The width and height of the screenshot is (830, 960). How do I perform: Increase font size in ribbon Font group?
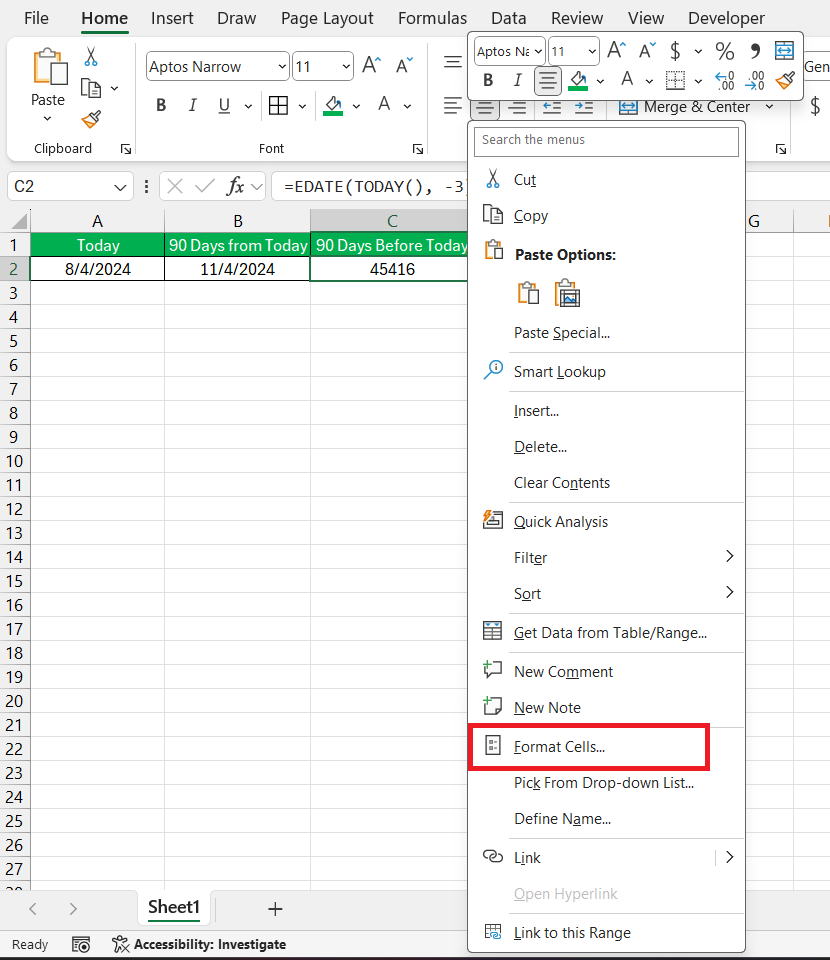[372, 65]
